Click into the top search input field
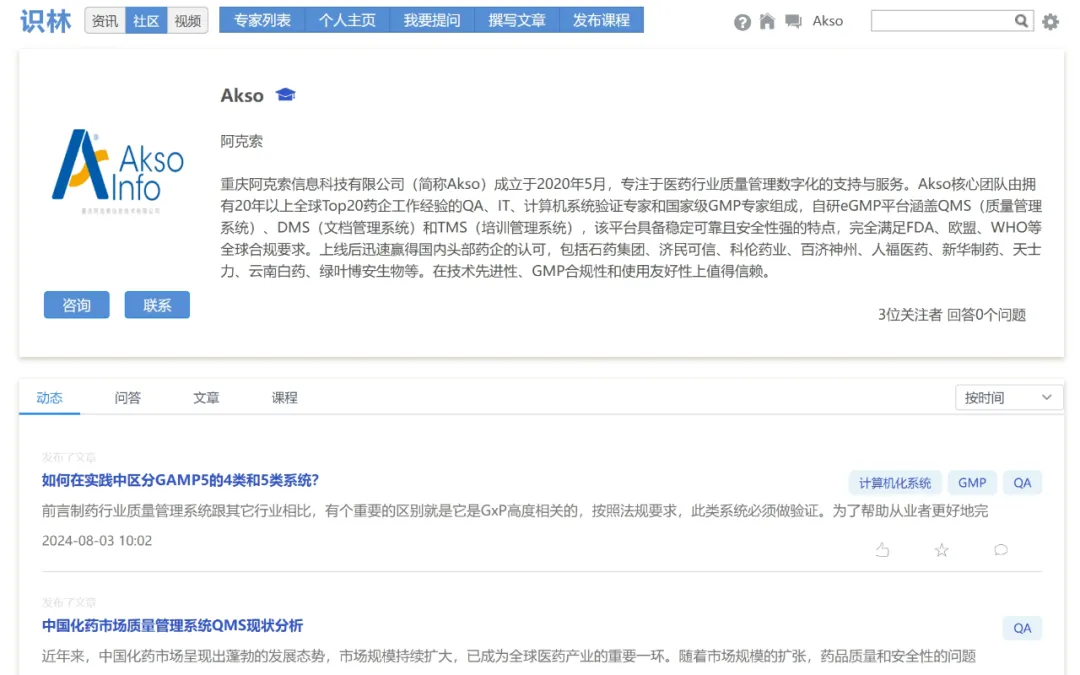The width and height of the screenshot is (1080, 675). pyautogui.click(x=940, y=21)
